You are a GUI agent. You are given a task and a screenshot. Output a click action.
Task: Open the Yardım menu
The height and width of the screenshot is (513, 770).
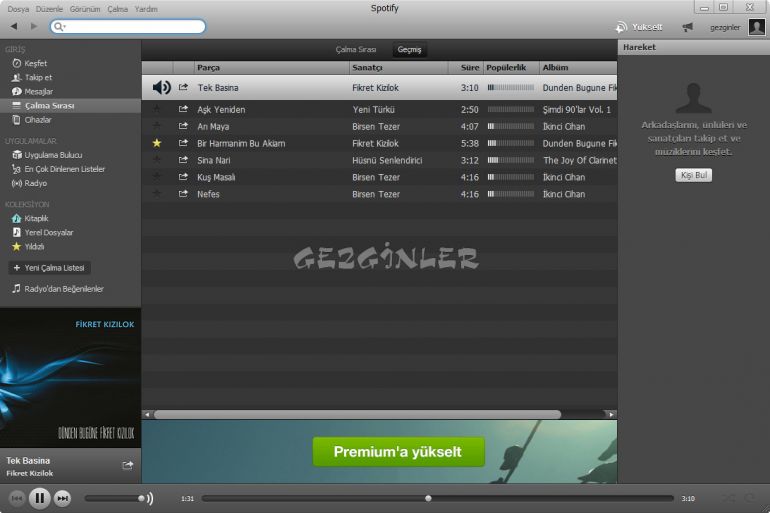[146, 9]
